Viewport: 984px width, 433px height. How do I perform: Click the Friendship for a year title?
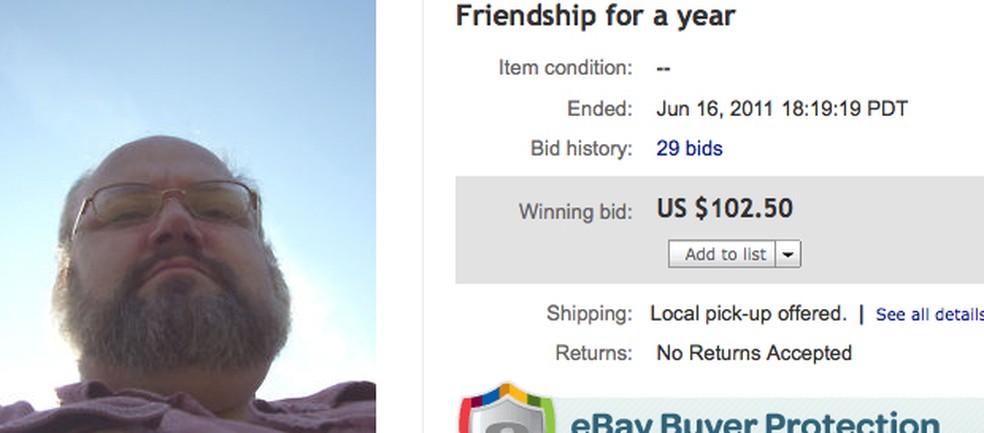(596, 16)
